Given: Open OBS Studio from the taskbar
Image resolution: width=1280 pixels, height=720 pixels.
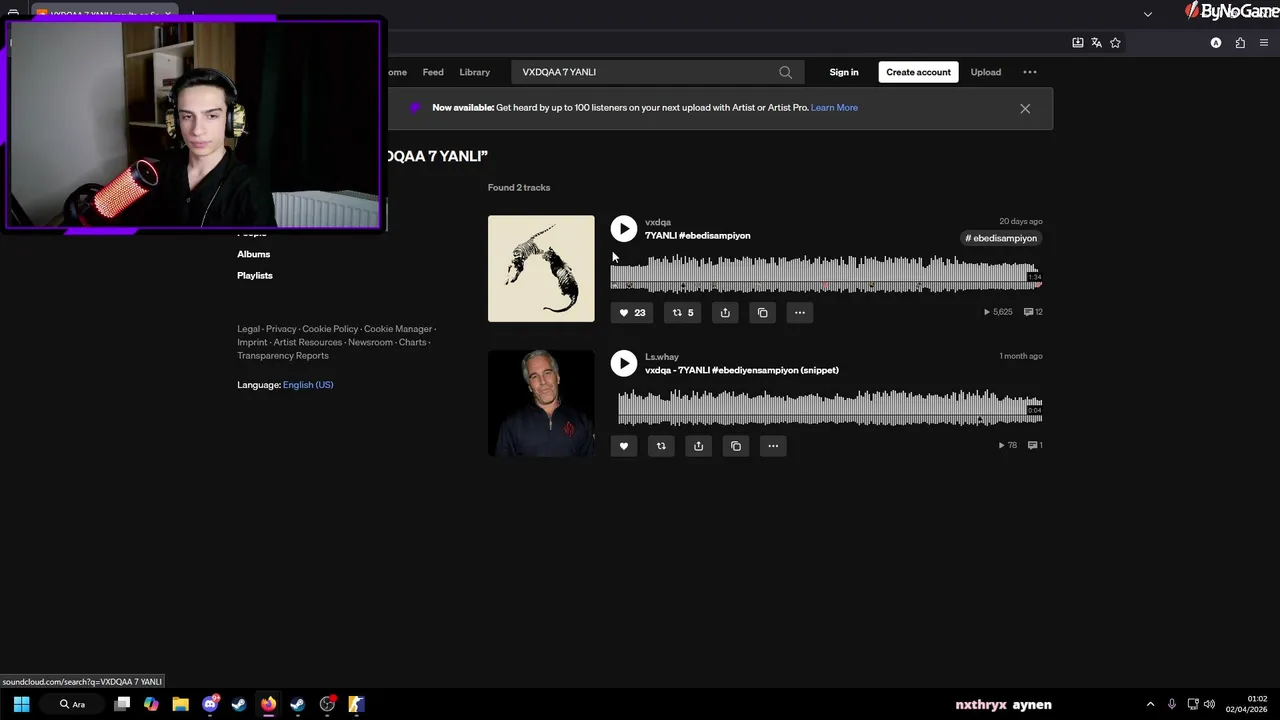Looking at the screenshot, I should point(327,704).
